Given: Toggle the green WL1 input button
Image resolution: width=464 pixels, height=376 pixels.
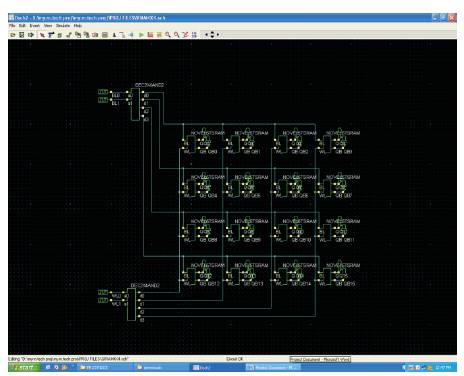Looking at the screenshot, I should click(103, 300).
